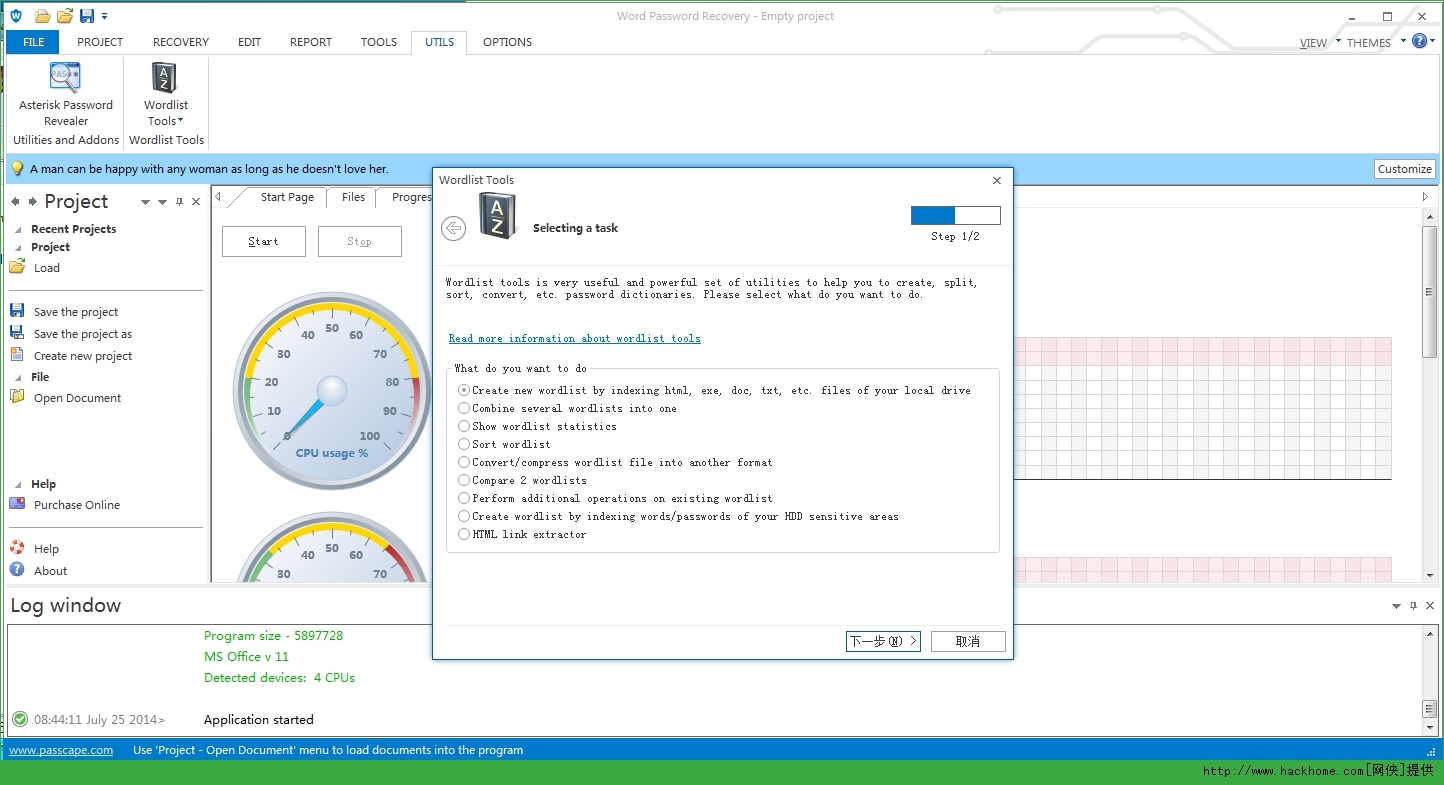The image size is (1444, 785).
Task: Click the 下一步(N) next button
Action: click(x=883, y=641)
